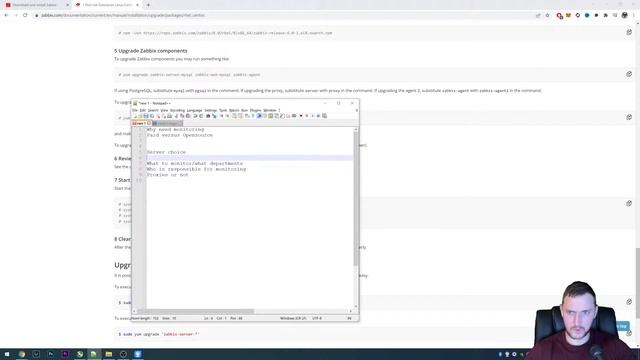Click 'UTF-8' encoding in the status bar

click(317, 318)
